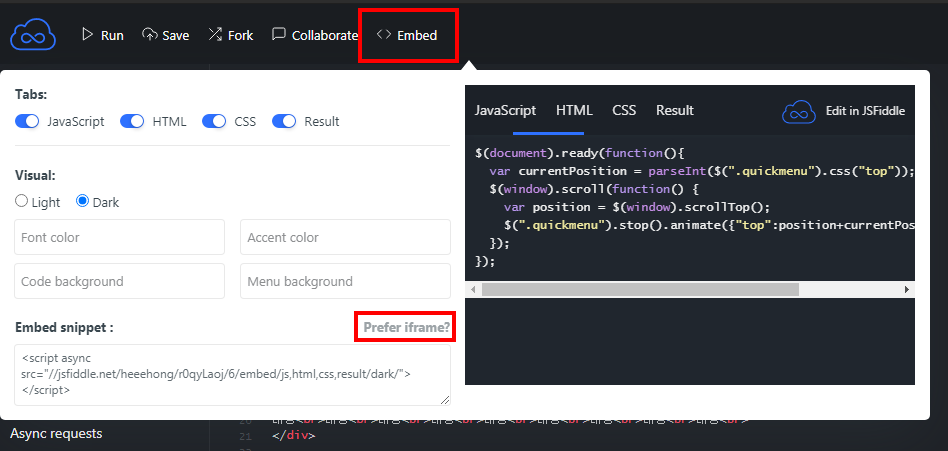Click the 'Tabs:' heading text
Screen dimensions: 948x451
tap(31, 94)
